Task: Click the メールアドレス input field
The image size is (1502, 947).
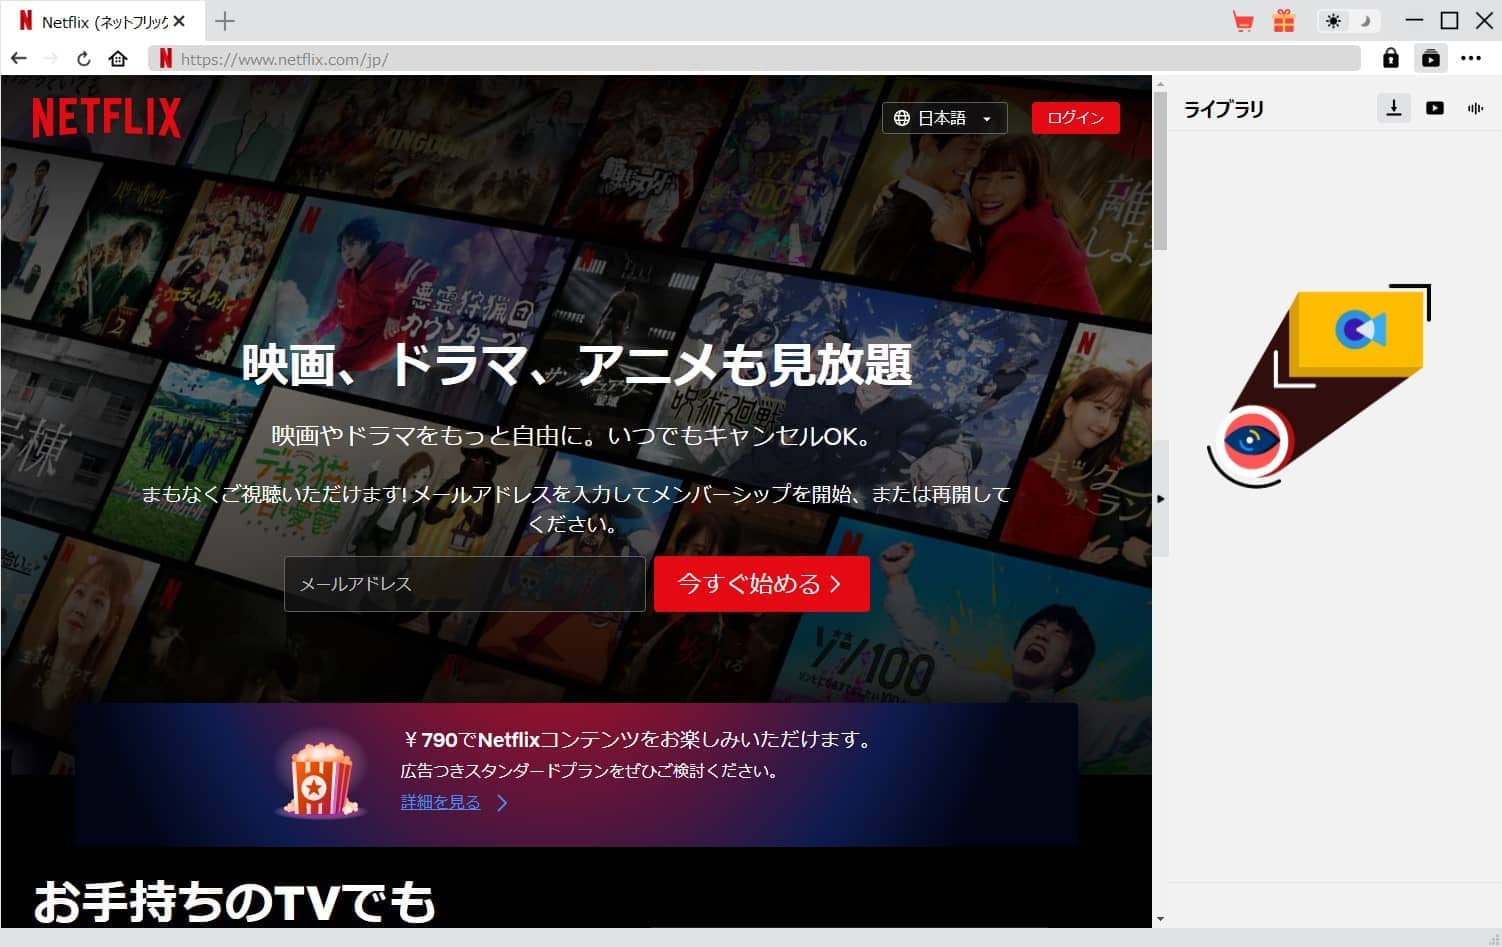Action: point(465,584)
